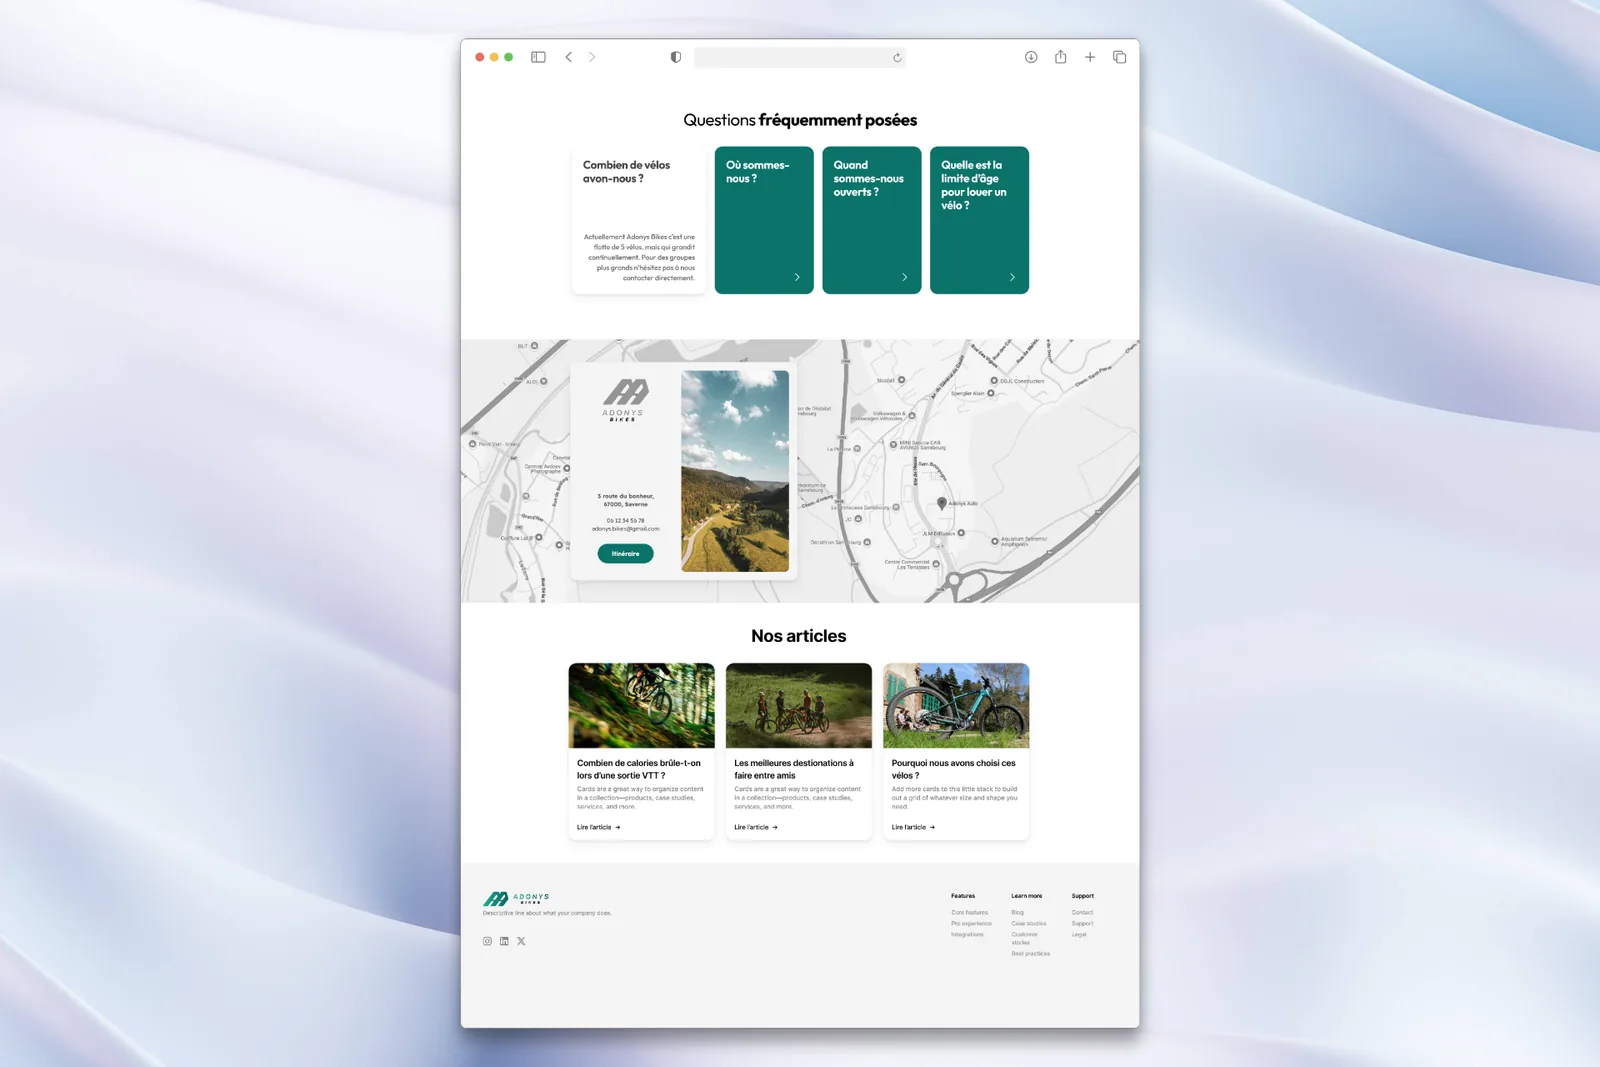Click the 'Legal' footer link
The height and width of the screenshot is (1067, 1600).
click(x=1079, y=934)
